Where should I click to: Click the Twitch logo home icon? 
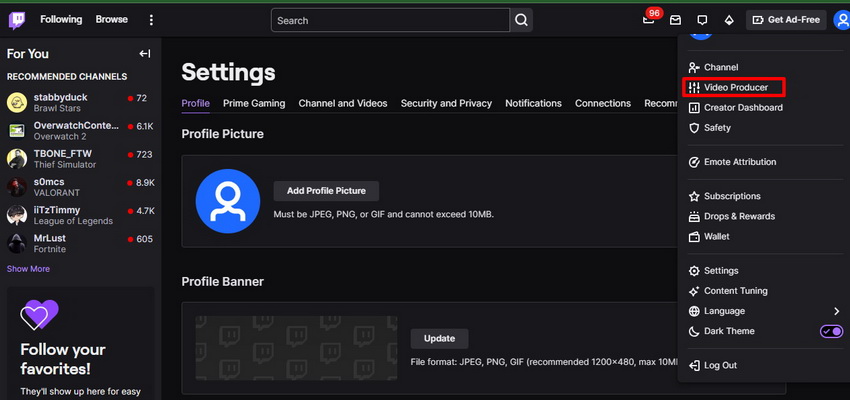[x=17, y=20]
